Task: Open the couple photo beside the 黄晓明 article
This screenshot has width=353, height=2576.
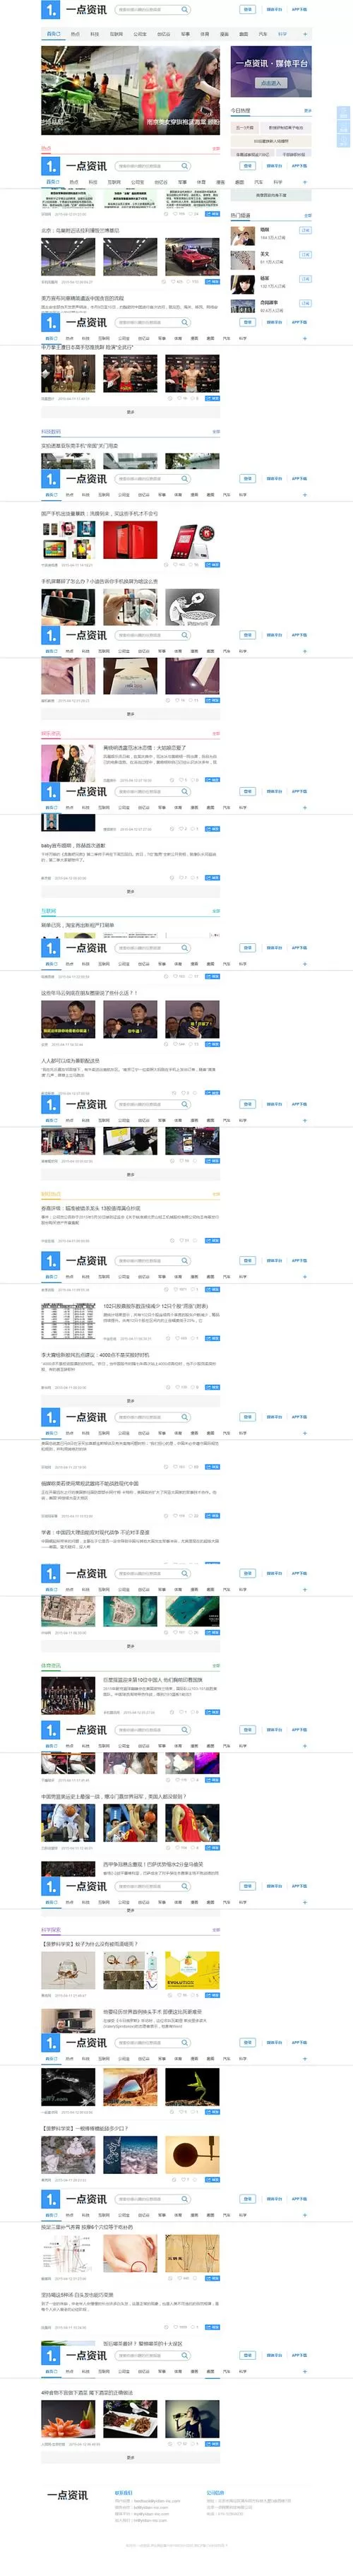Action: [68, 764]
